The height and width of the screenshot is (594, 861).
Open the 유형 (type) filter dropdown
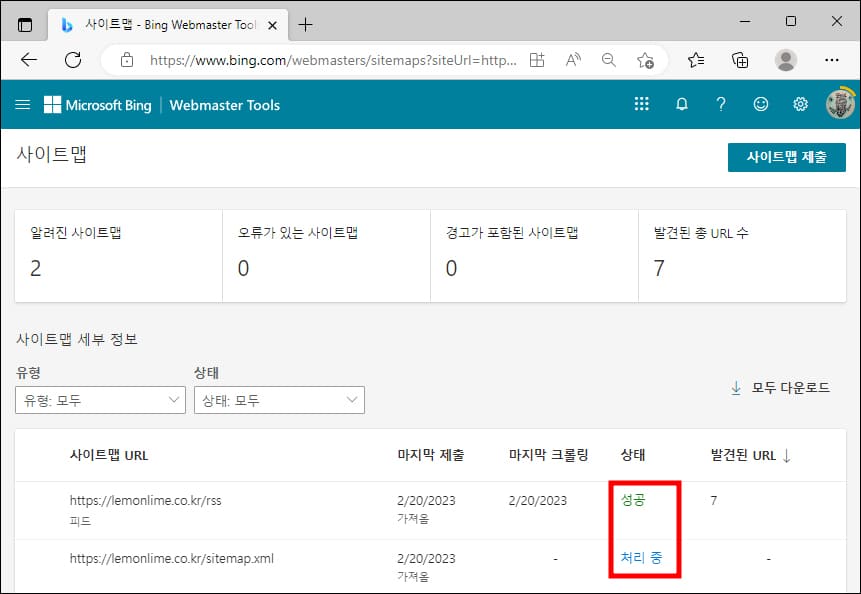tap(100, 400)
